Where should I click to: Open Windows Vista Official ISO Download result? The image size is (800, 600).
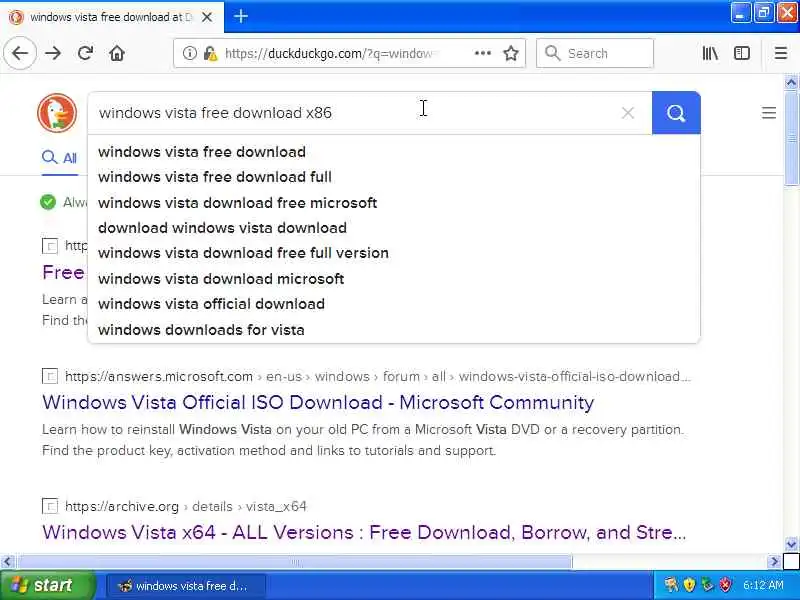pos(318,403)
